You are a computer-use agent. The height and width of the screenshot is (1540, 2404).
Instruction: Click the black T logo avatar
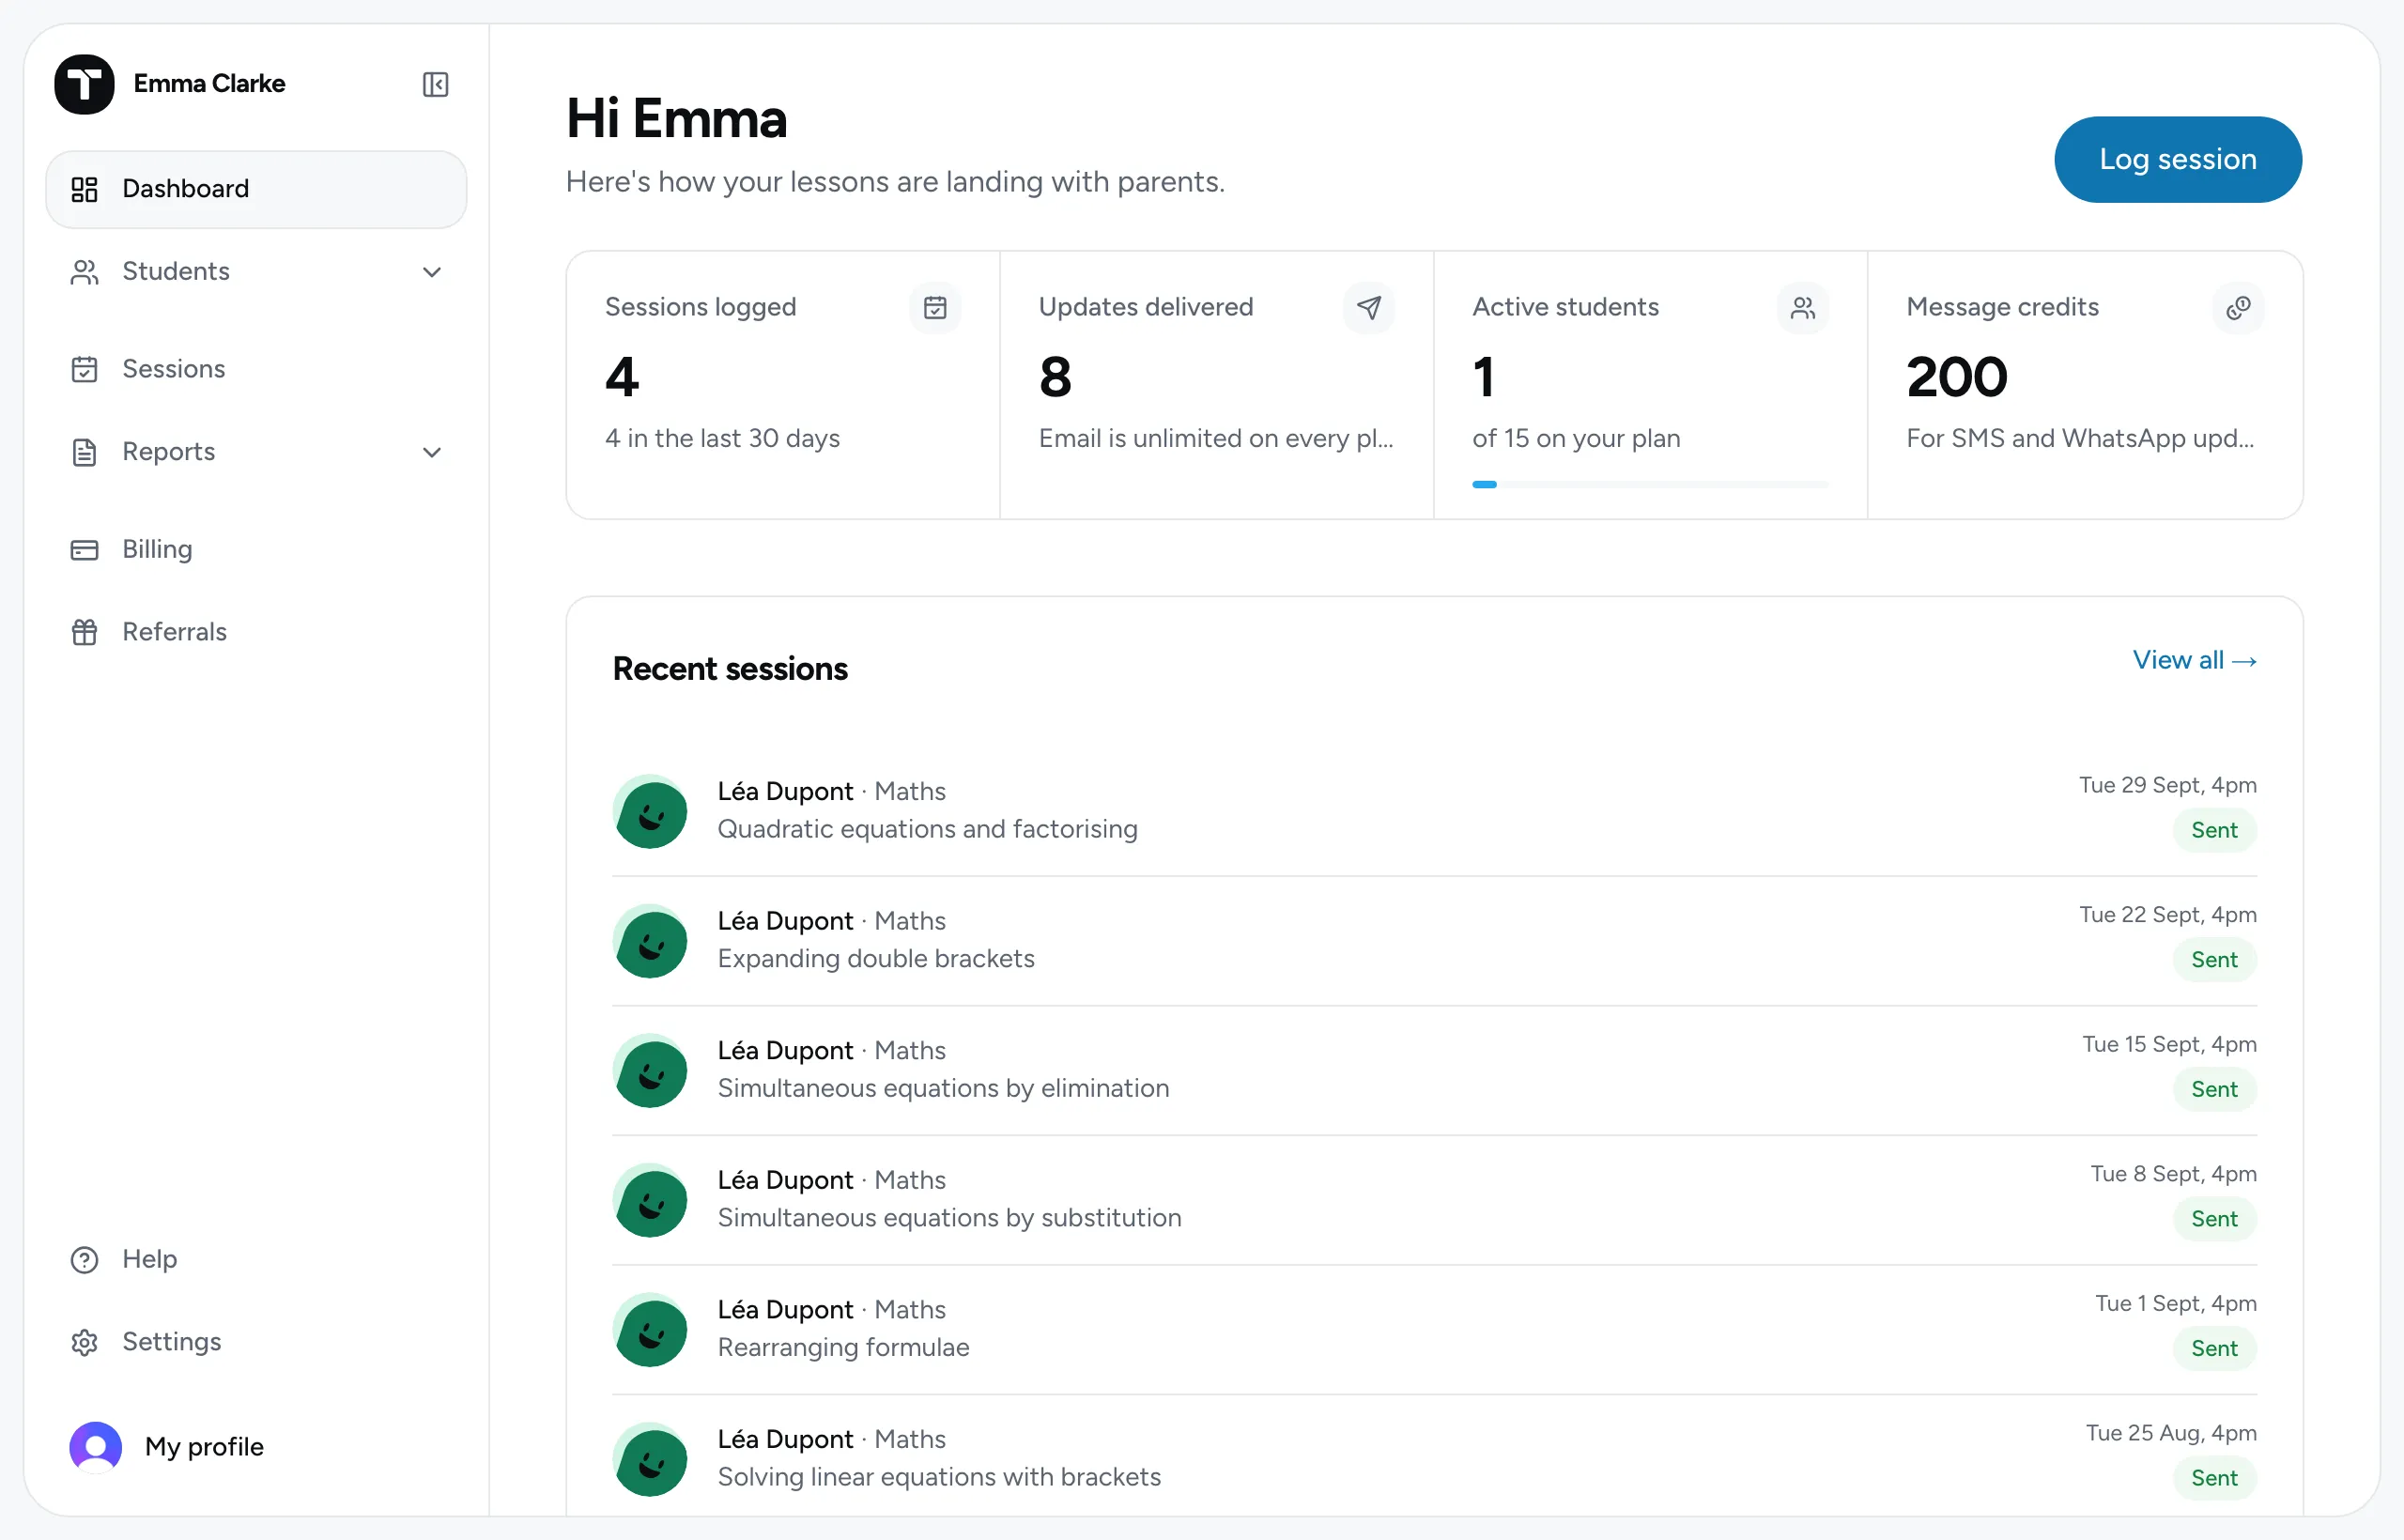[x=84, y=84]
